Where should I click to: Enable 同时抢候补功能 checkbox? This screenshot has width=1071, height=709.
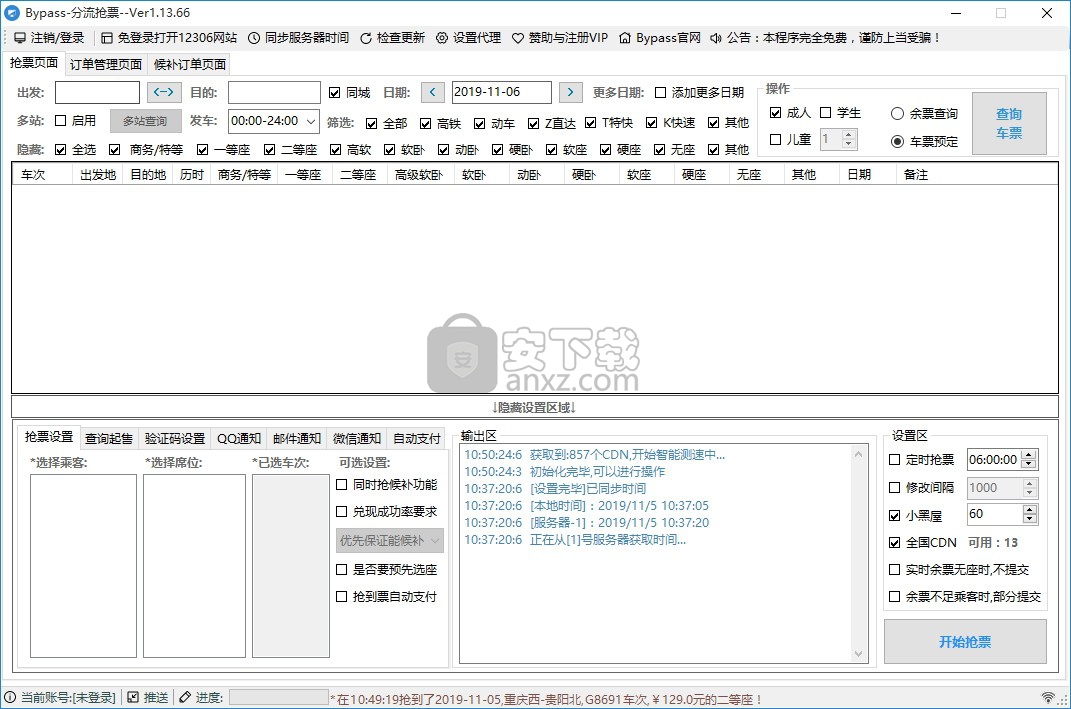[x=342, y=485]
